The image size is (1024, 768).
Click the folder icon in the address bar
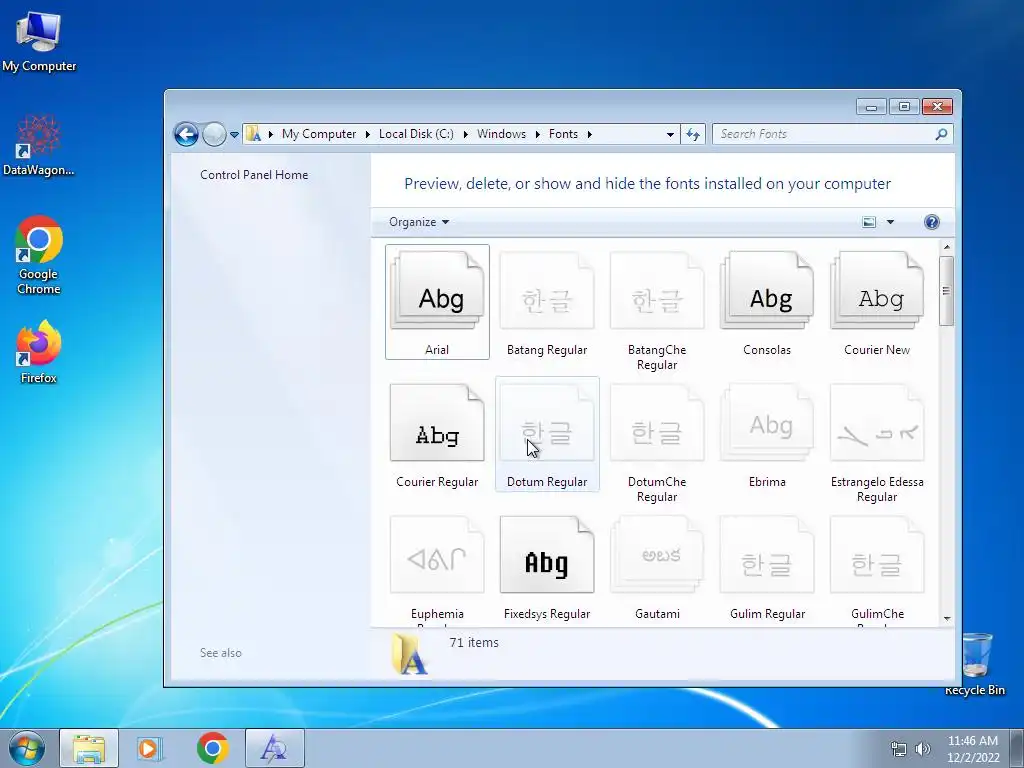[x=253, y=134]
